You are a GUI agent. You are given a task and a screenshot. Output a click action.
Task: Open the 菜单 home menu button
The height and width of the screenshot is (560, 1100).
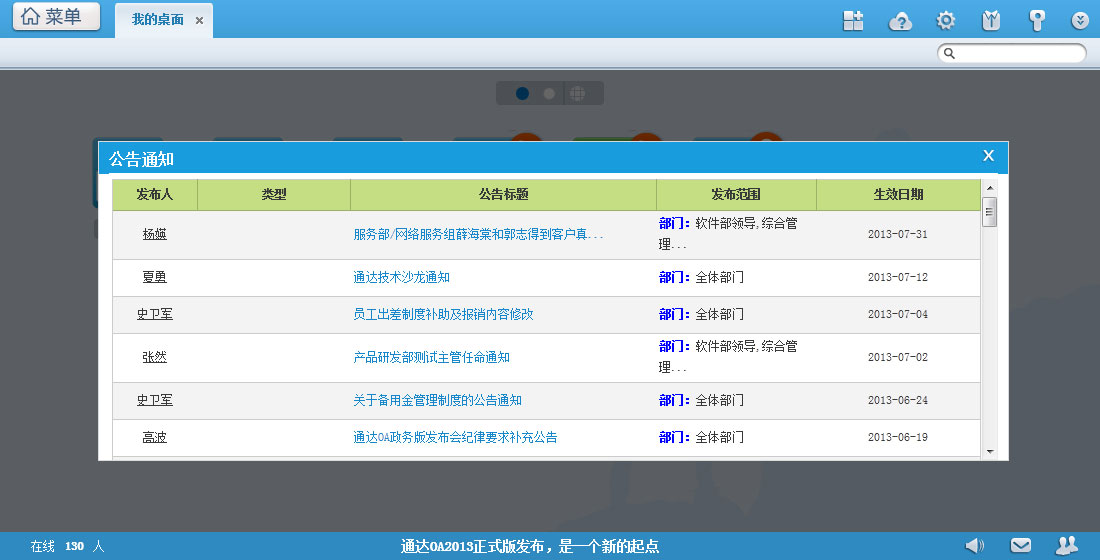pos(56,17)
